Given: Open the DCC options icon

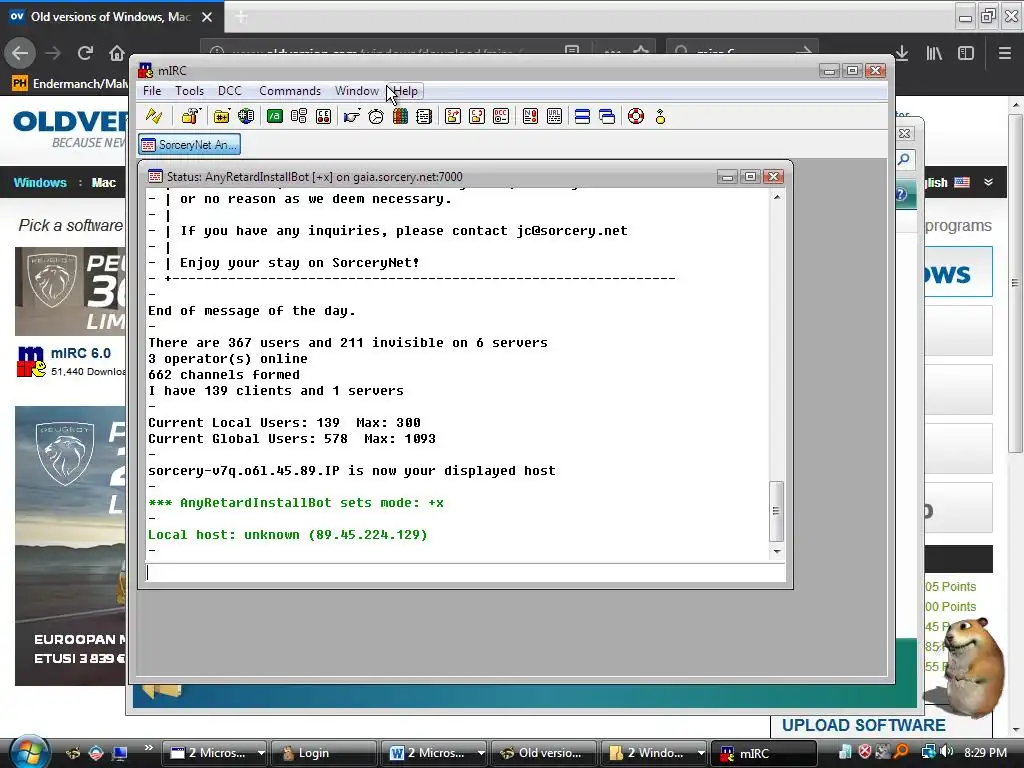Looking at the screenshot, I should [x=501, y=116].
